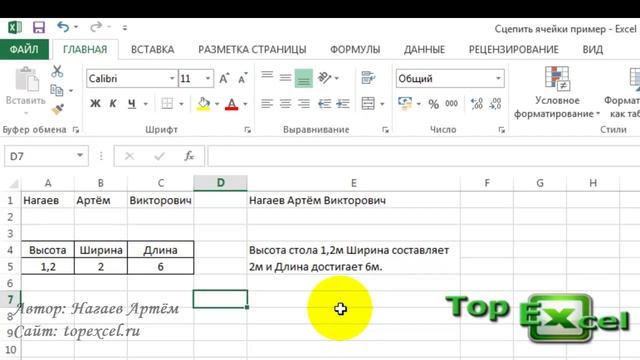Open the ДАННЫЕ tab

424,49
